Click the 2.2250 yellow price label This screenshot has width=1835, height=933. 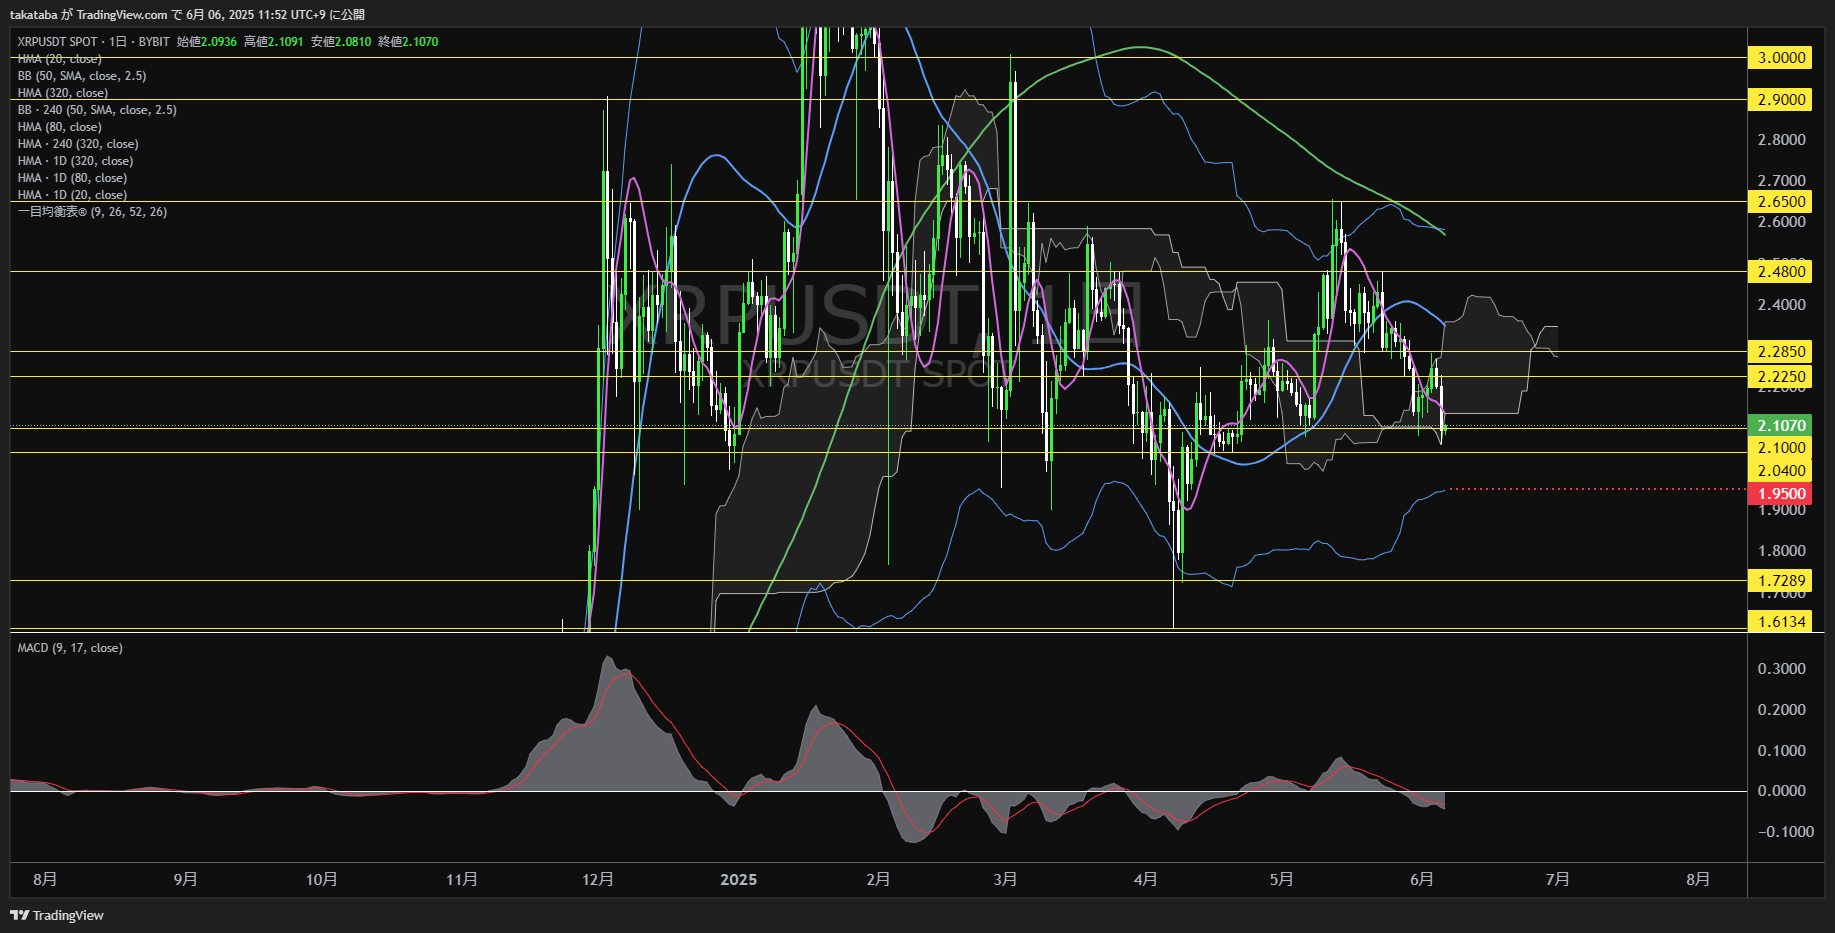coord(1780,377)
